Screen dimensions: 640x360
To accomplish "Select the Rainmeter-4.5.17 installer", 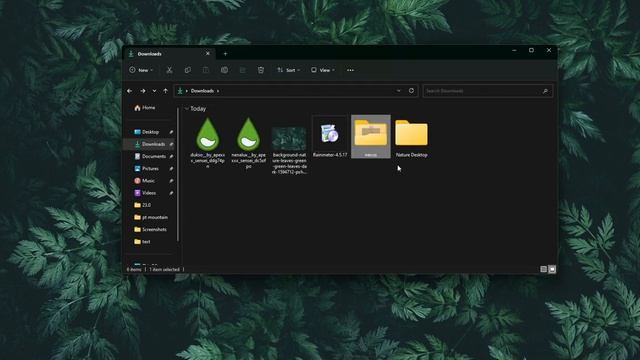I will [x=330, y=137].
